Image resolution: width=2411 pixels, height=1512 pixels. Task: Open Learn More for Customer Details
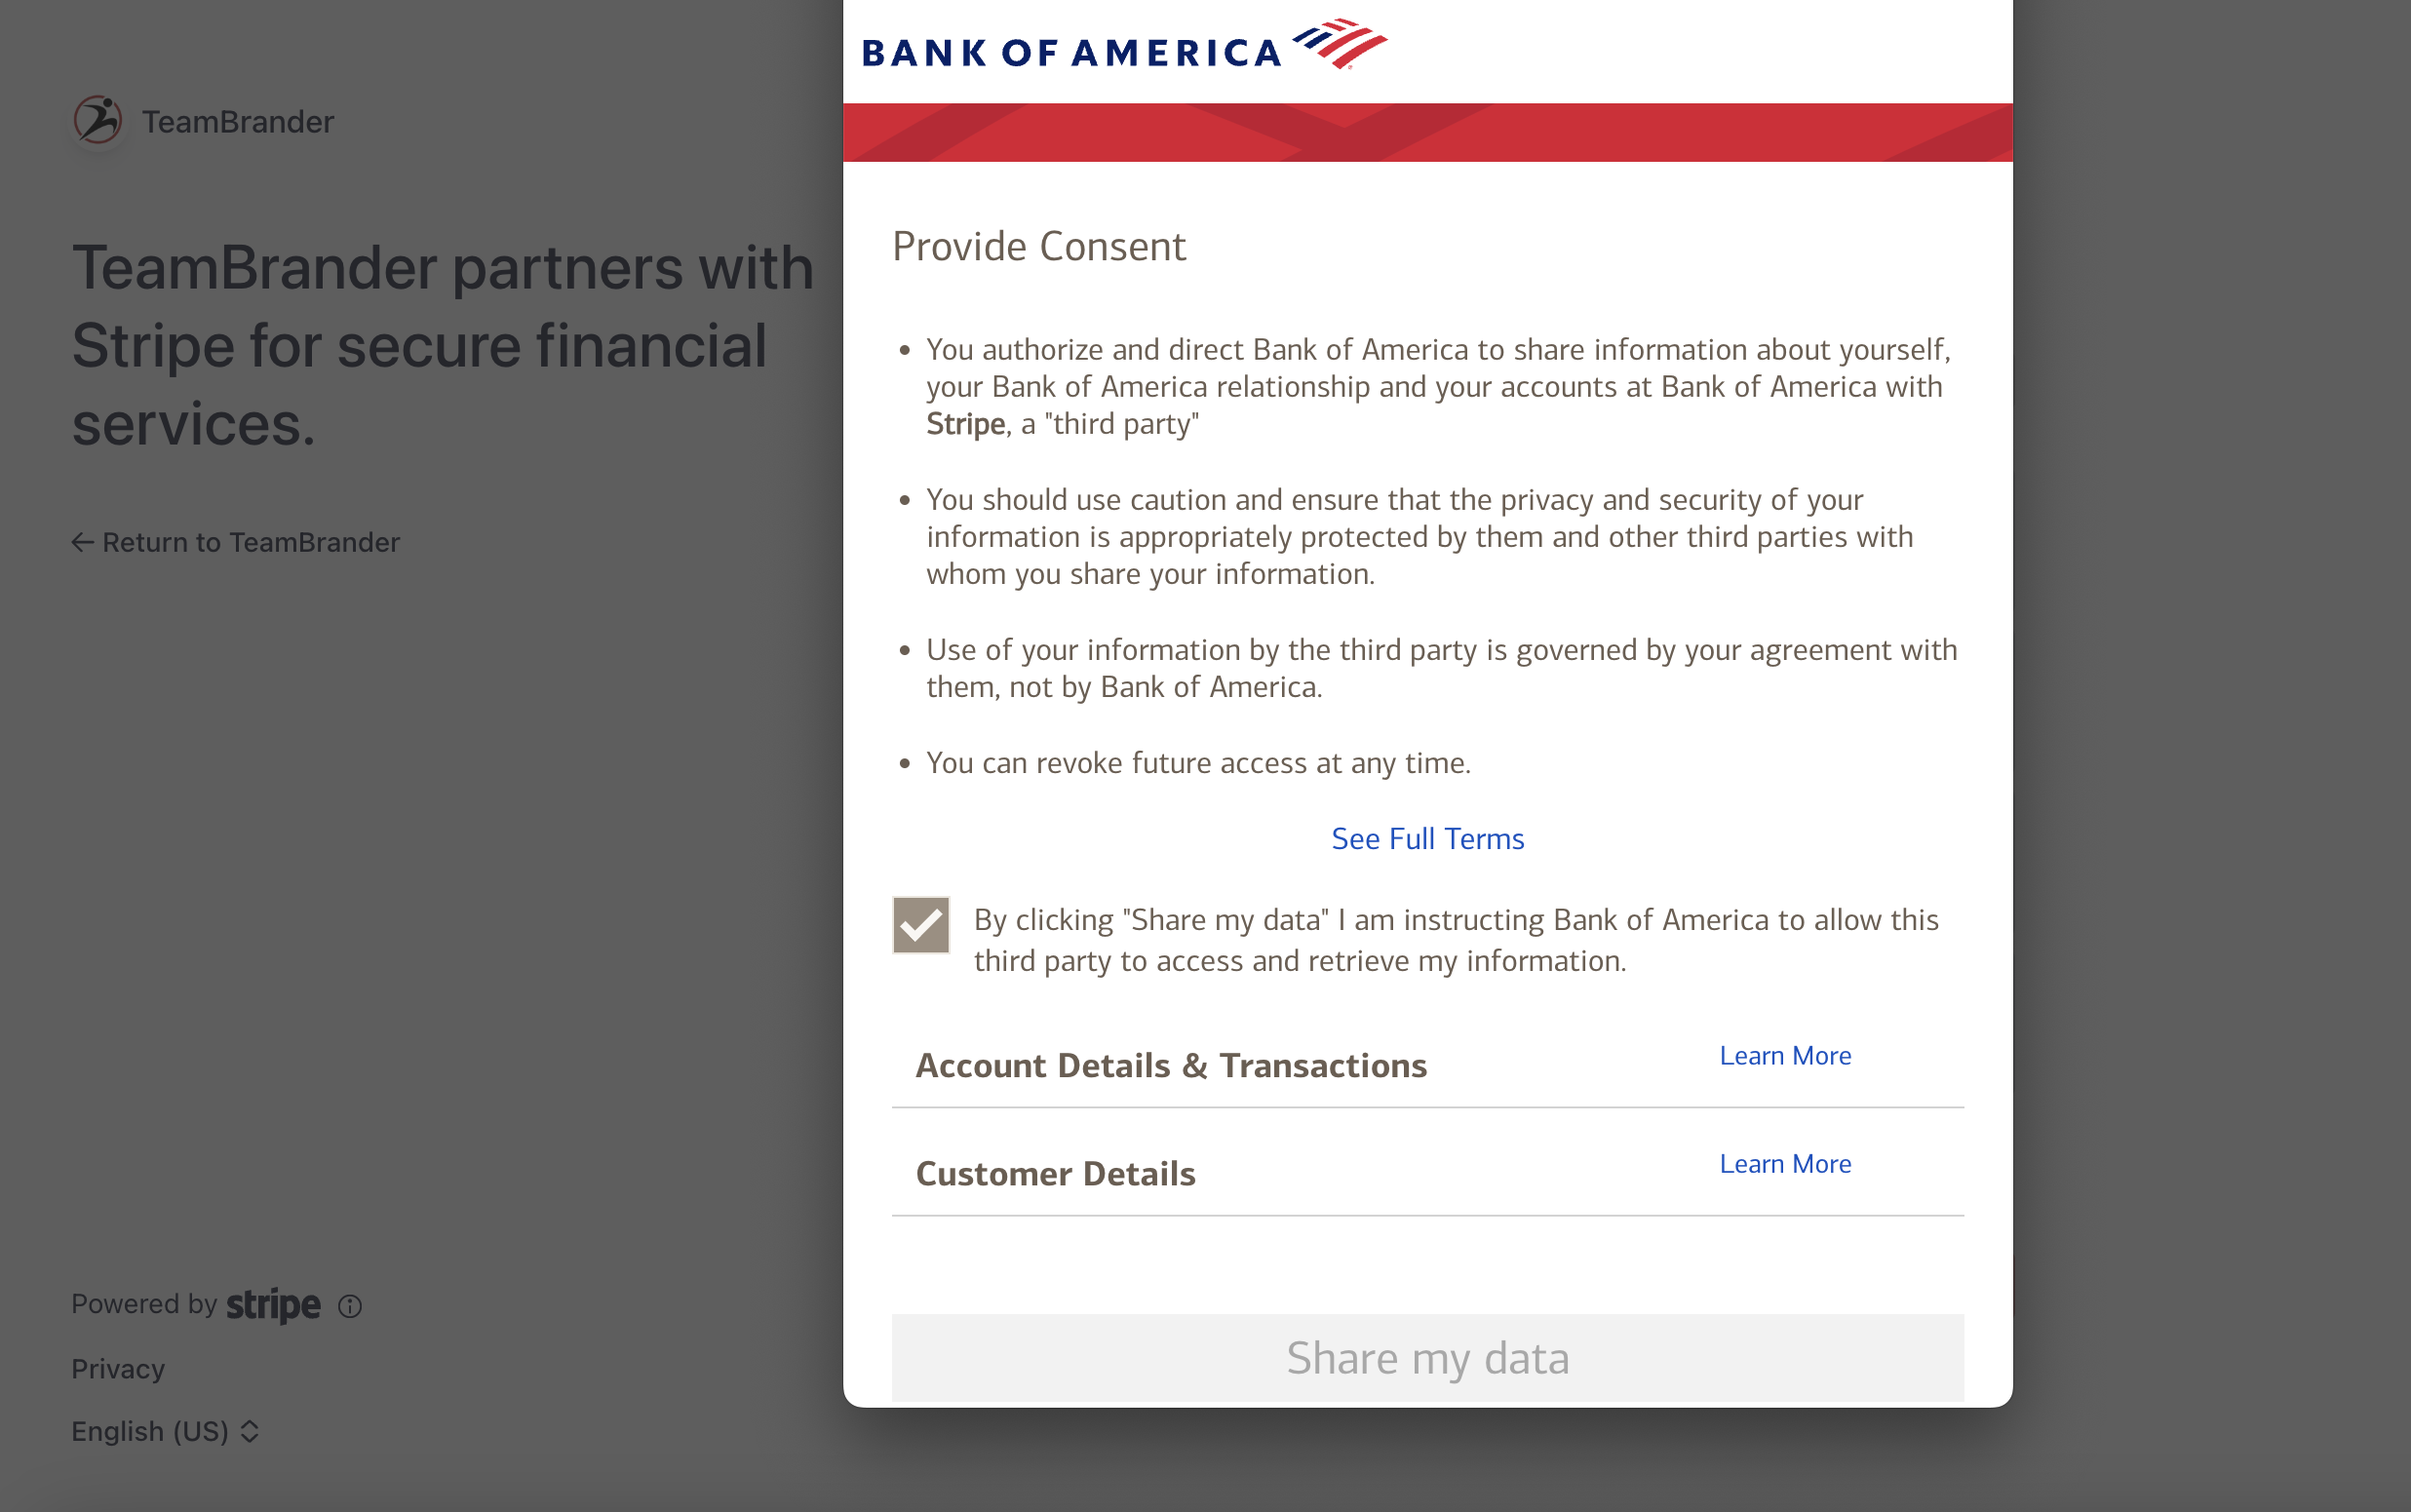[x=1785, y=1164]
